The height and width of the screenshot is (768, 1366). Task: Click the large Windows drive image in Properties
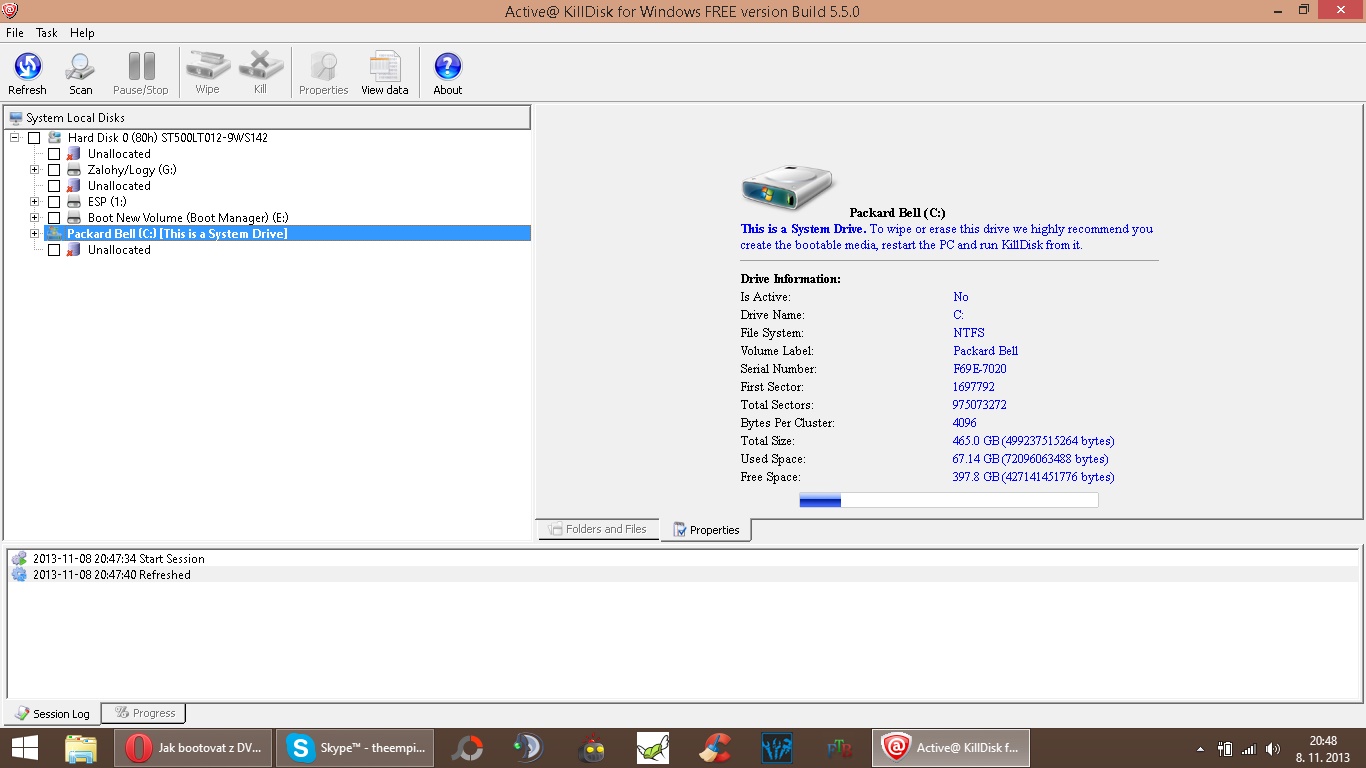coord(787,187)
